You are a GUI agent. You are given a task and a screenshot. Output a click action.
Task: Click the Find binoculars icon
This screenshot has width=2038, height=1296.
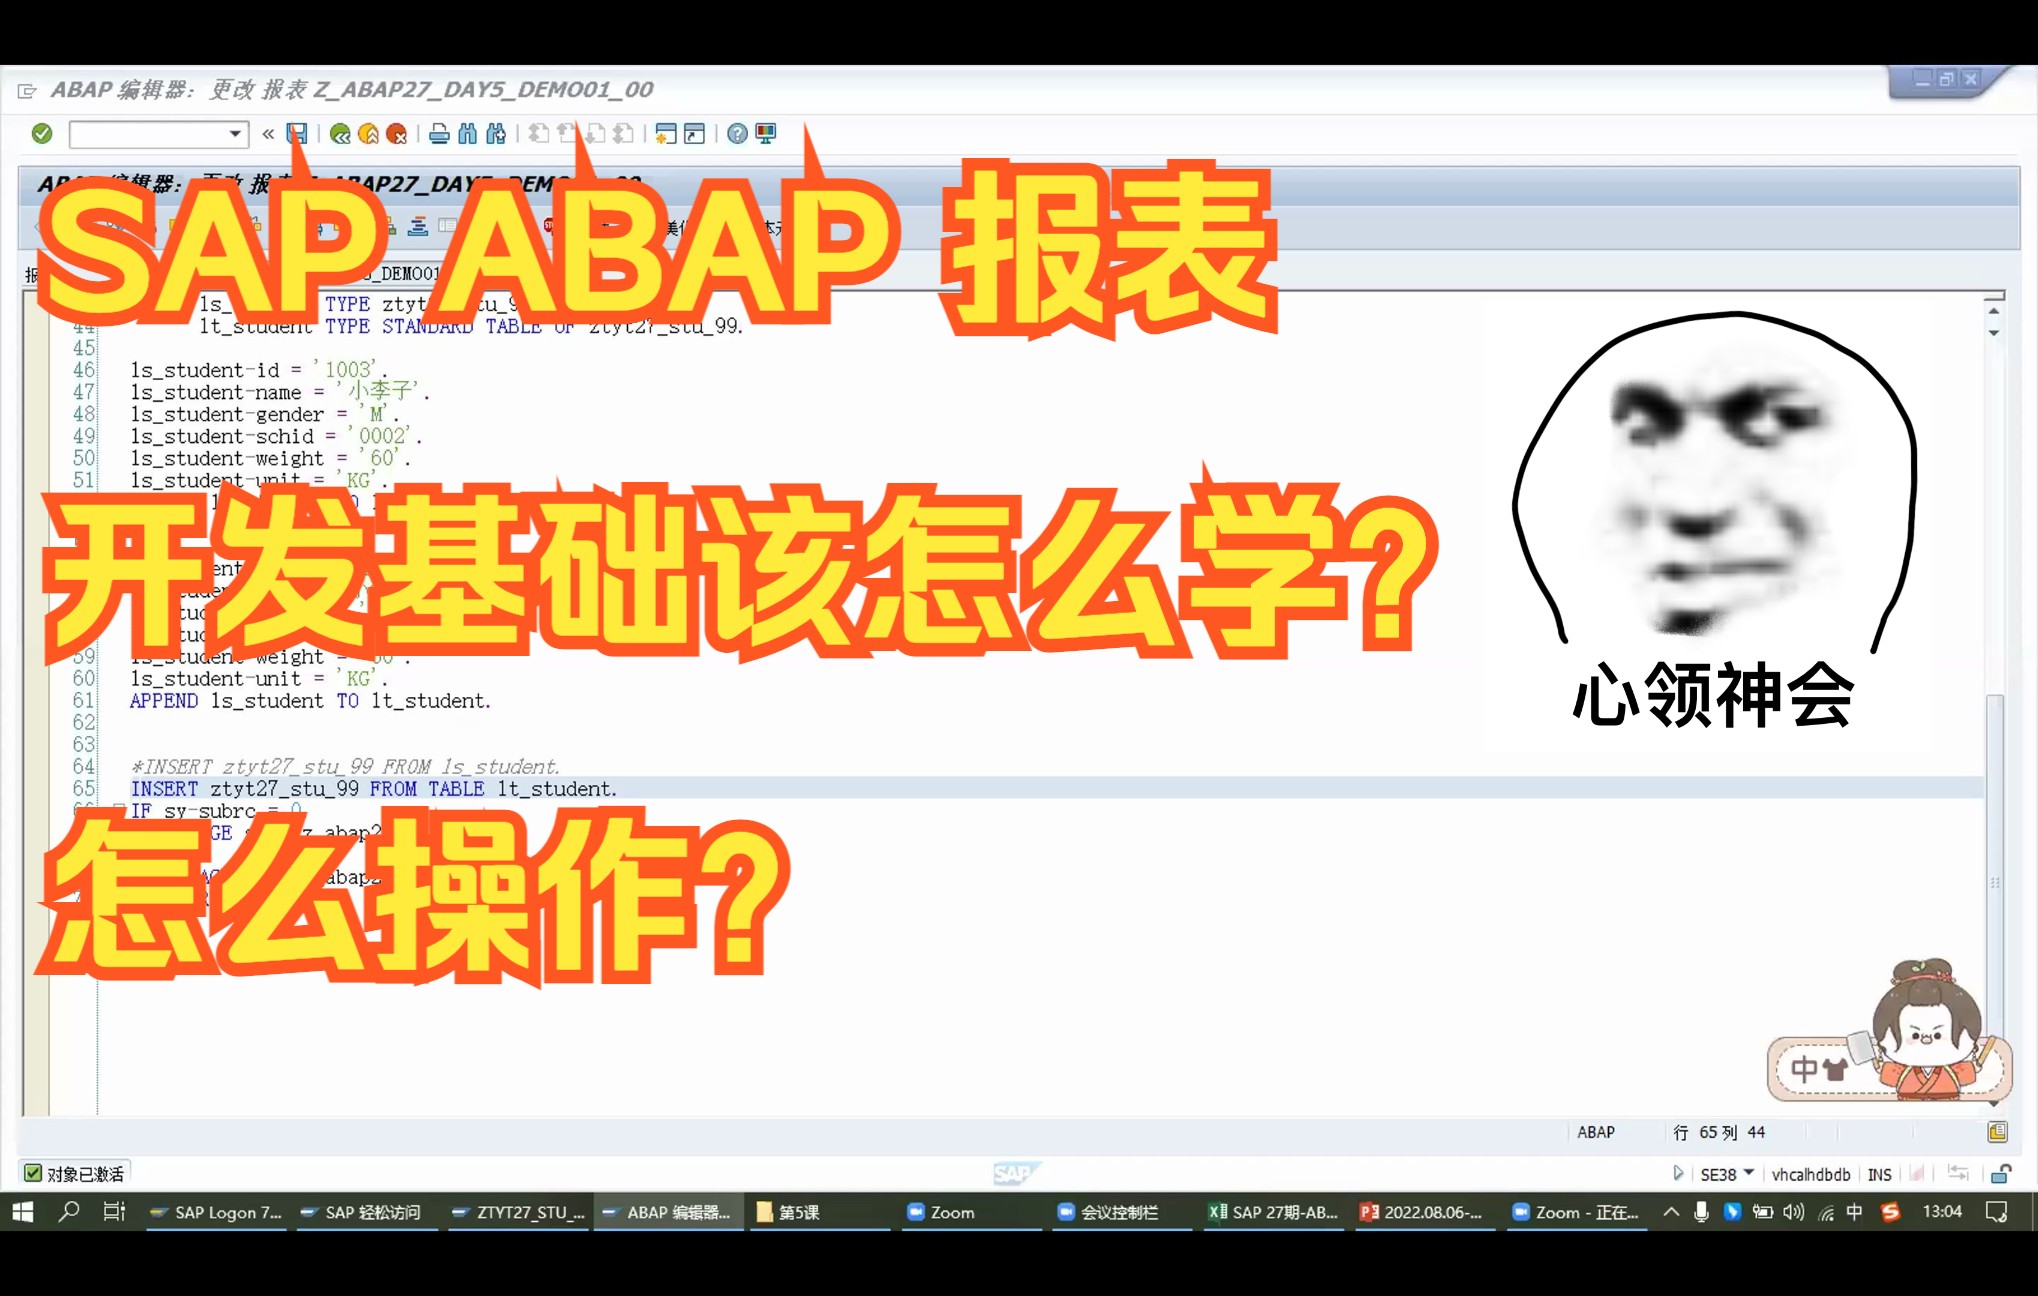point(467,134)
